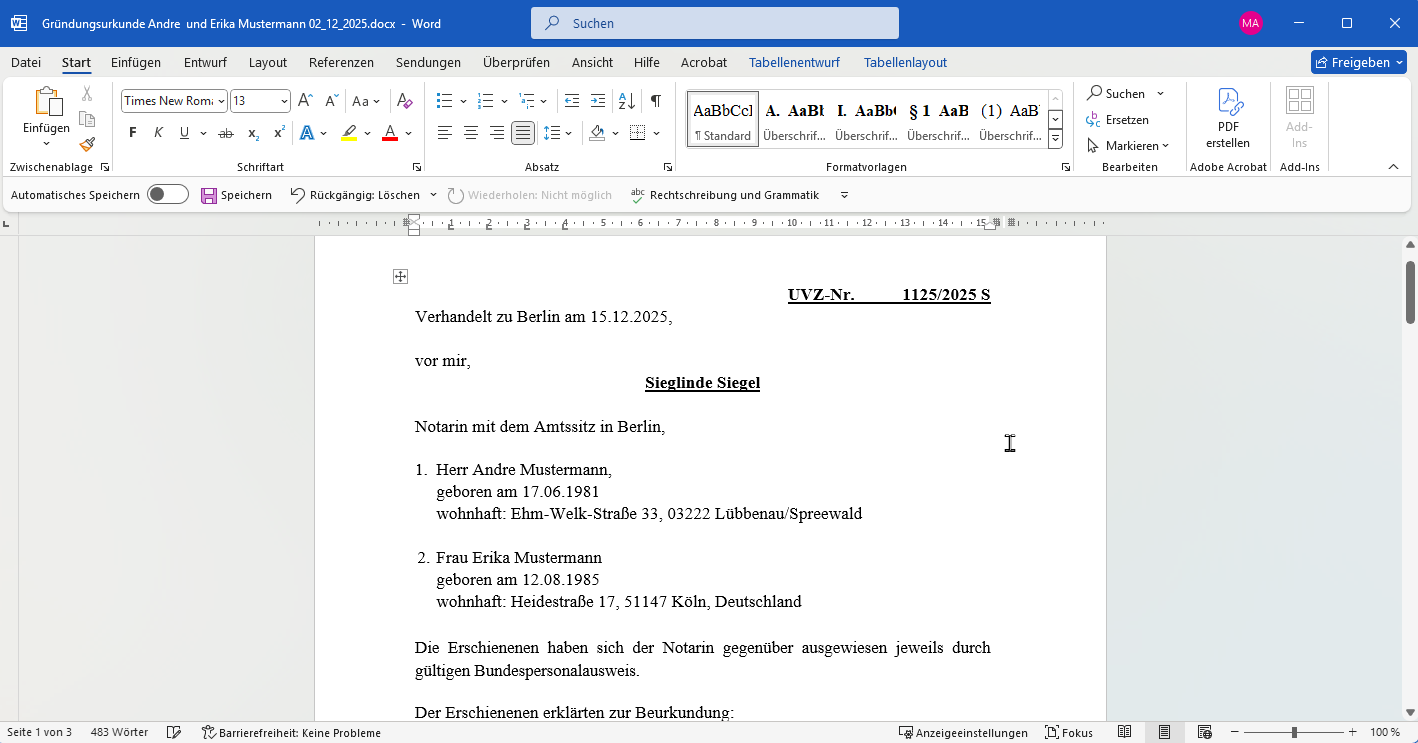Click the Suchen search box in title bar

[x=714, y=23]
